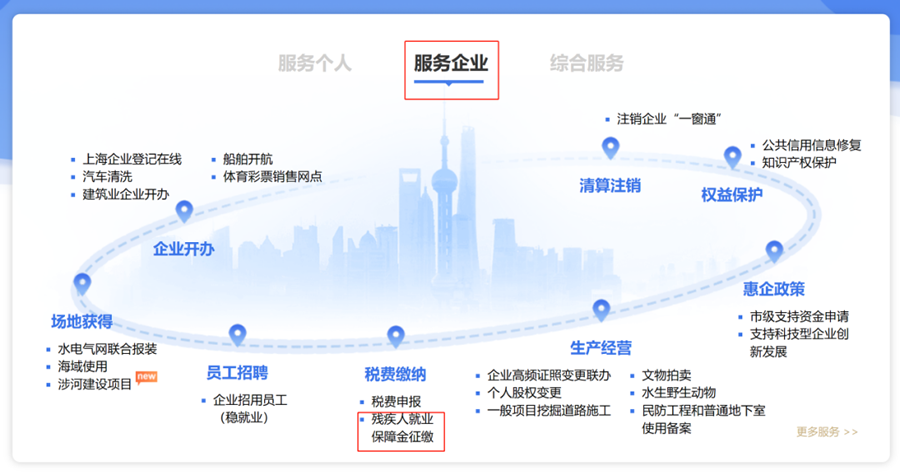Click the map pin above 权益保护

(732, 156)
